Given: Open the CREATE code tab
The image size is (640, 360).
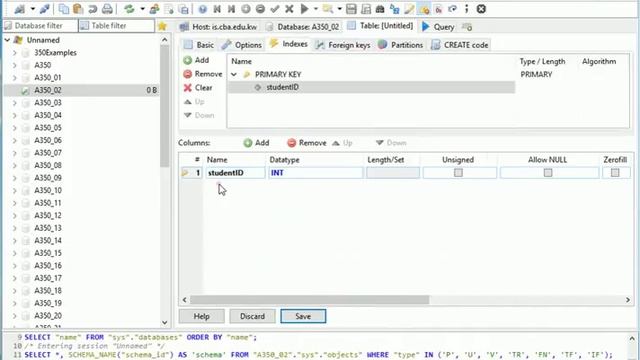Looking at the screenshot, I should point(460,45).
